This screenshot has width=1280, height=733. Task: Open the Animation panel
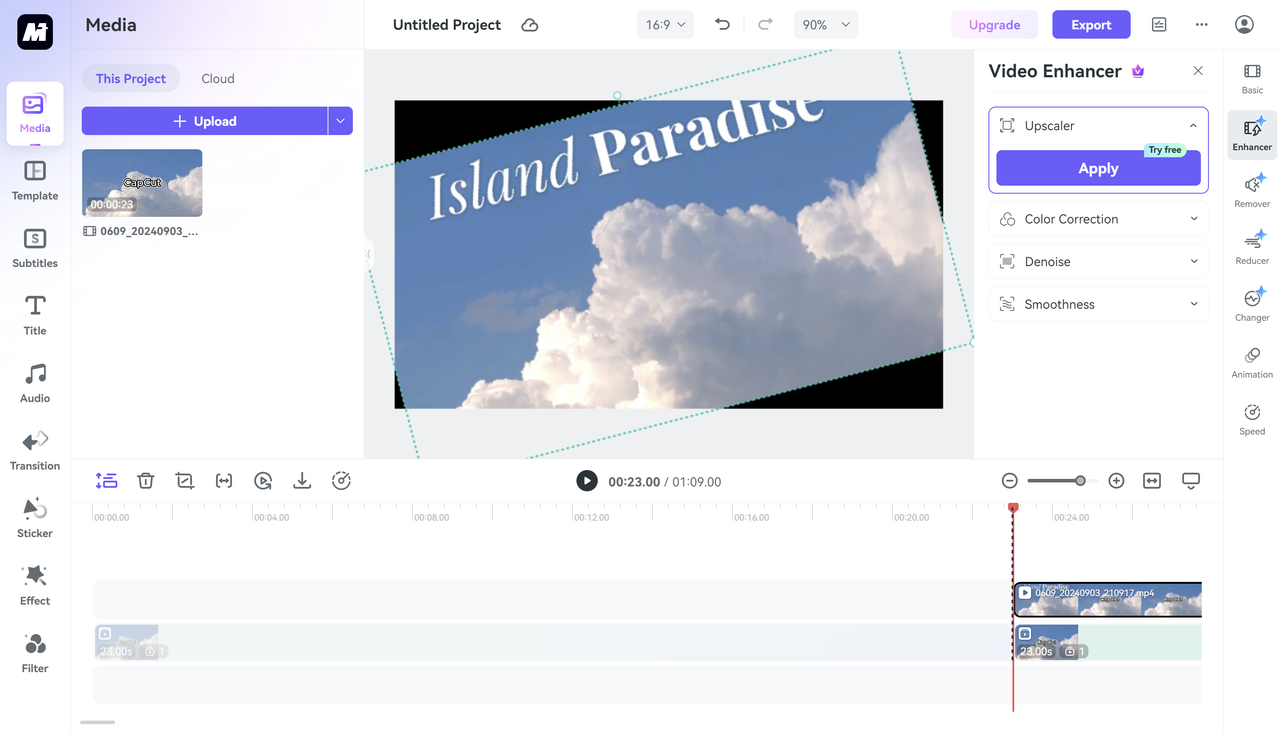[x=1251, y=362]
